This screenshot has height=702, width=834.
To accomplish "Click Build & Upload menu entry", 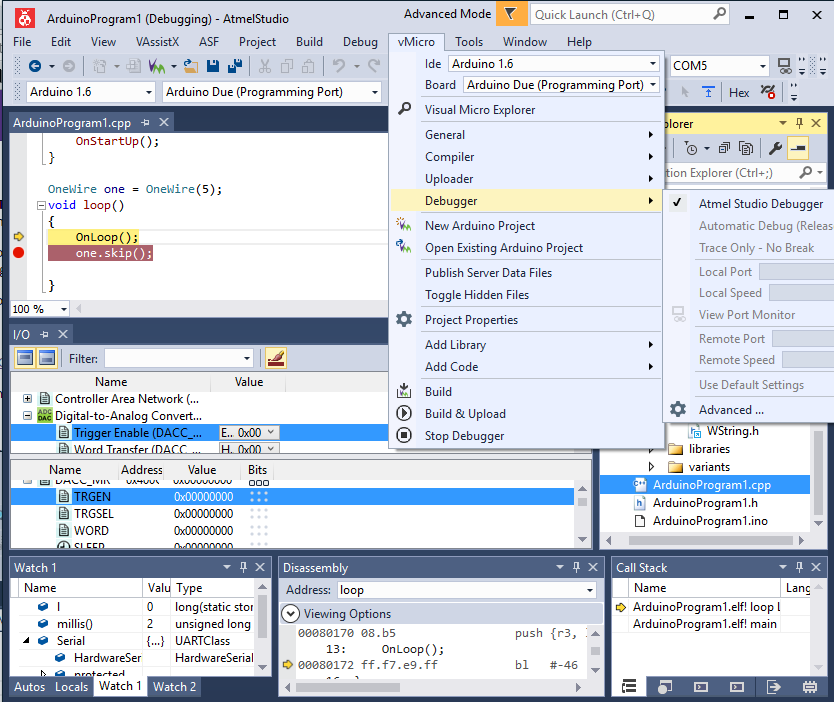I will (x=465, y=413).
